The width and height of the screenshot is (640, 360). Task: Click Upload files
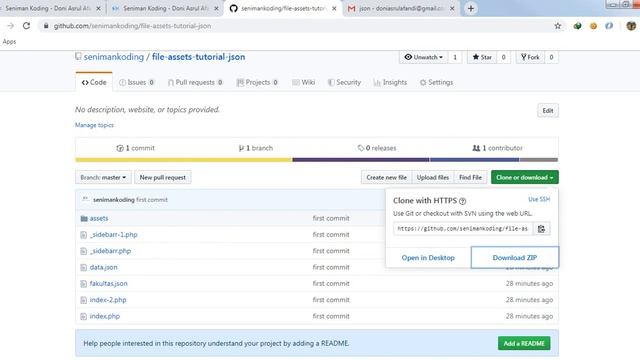(x=433, y=177)
